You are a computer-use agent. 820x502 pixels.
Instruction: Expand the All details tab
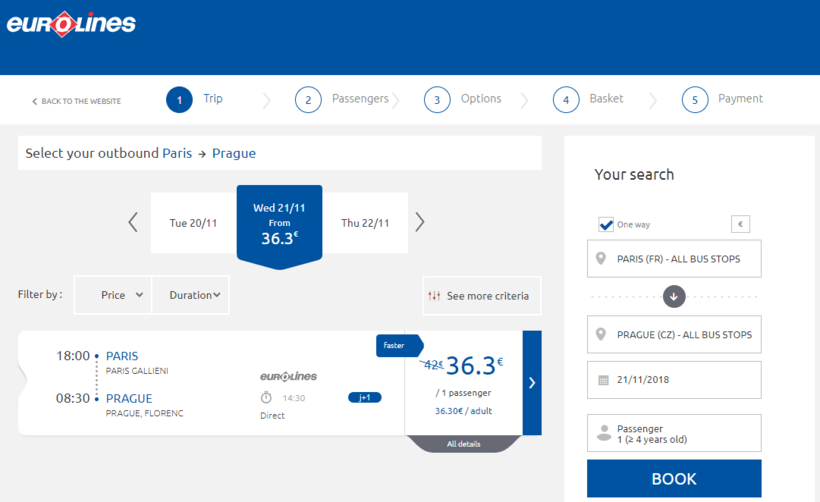click(x=463, y=443)
